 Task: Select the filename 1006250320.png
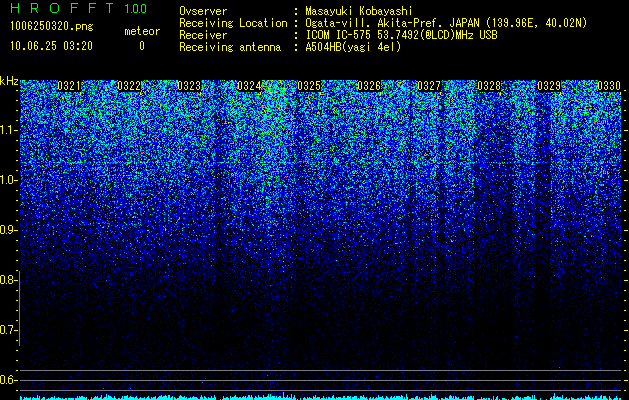(52, 27)
